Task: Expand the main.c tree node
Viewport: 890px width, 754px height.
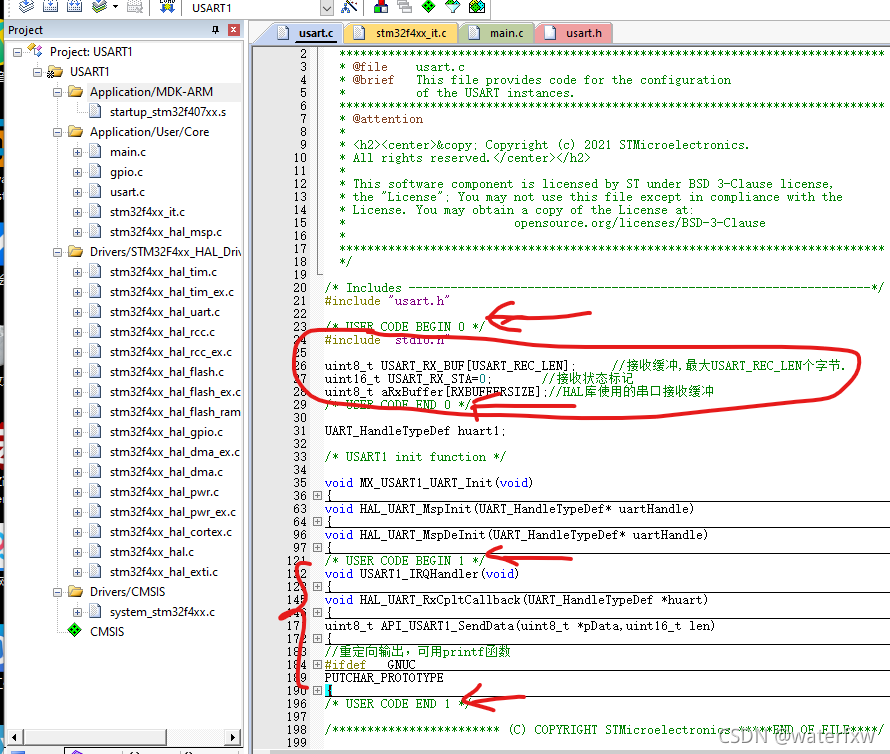Action: [x=77, y=152]
